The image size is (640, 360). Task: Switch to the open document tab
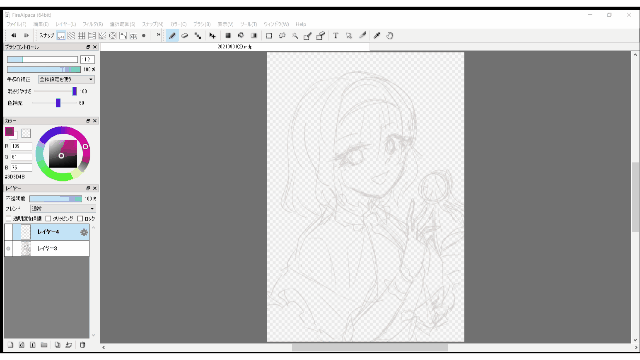coord(234,47)
